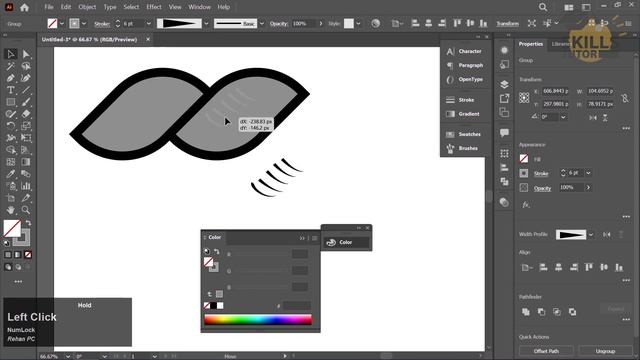Select the Zoom tool
The image size is (640, 360).
click(26, 210)
